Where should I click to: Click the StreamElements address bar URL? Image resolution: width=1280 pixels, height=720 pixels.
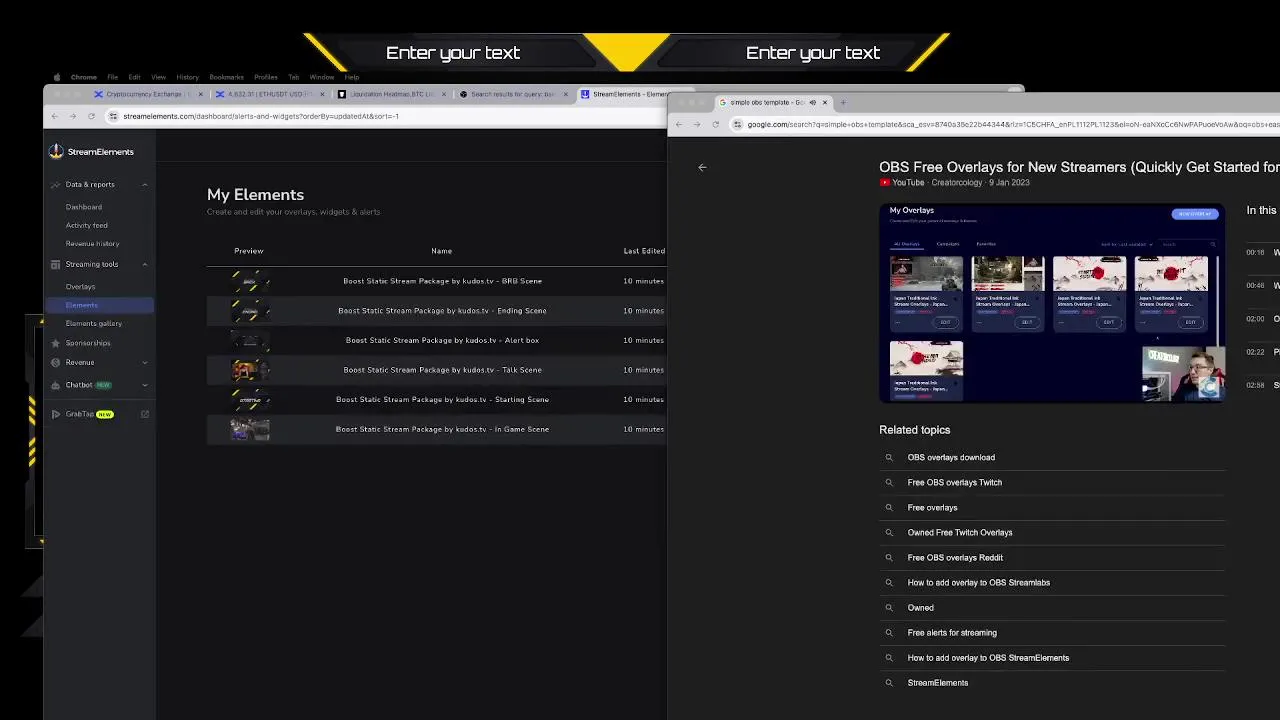[x=261, y=116]
